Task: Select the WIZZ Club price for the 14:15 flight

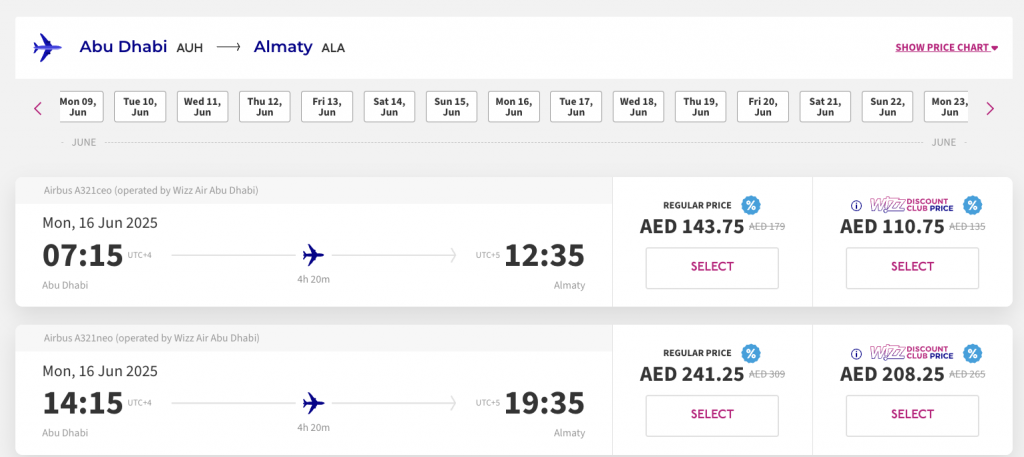Action: pyautogui.click(x=912, y=415)
